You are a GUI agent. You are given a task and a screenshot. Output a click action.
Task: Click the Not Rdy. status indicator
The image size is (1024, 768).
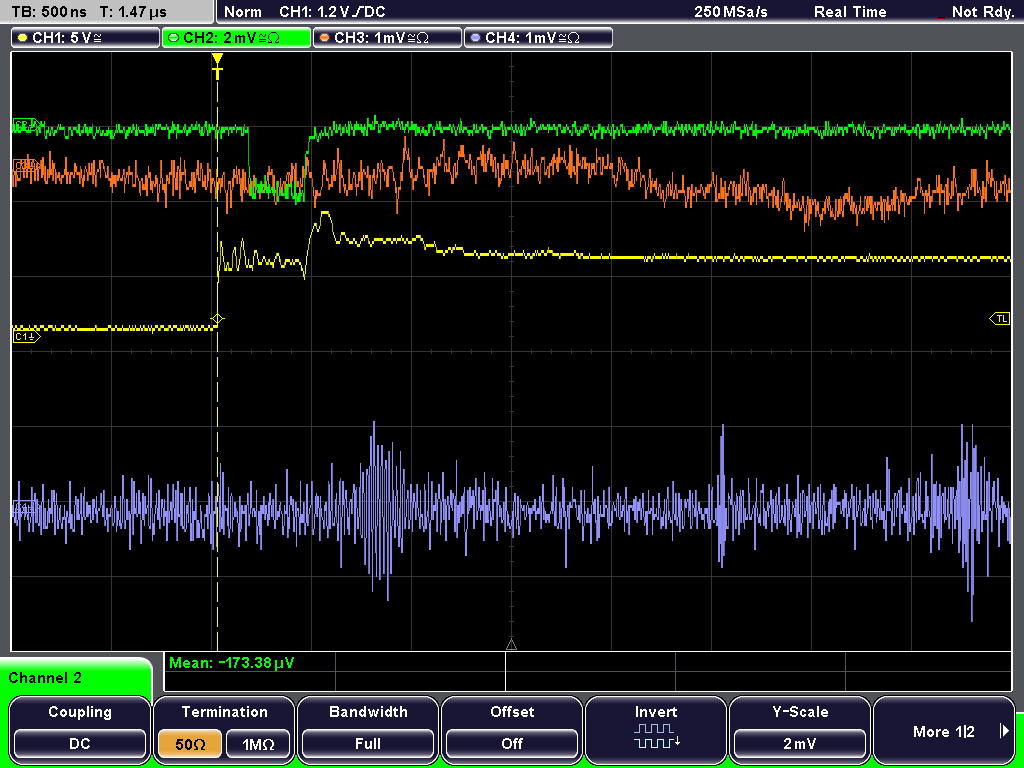point(982,12)
